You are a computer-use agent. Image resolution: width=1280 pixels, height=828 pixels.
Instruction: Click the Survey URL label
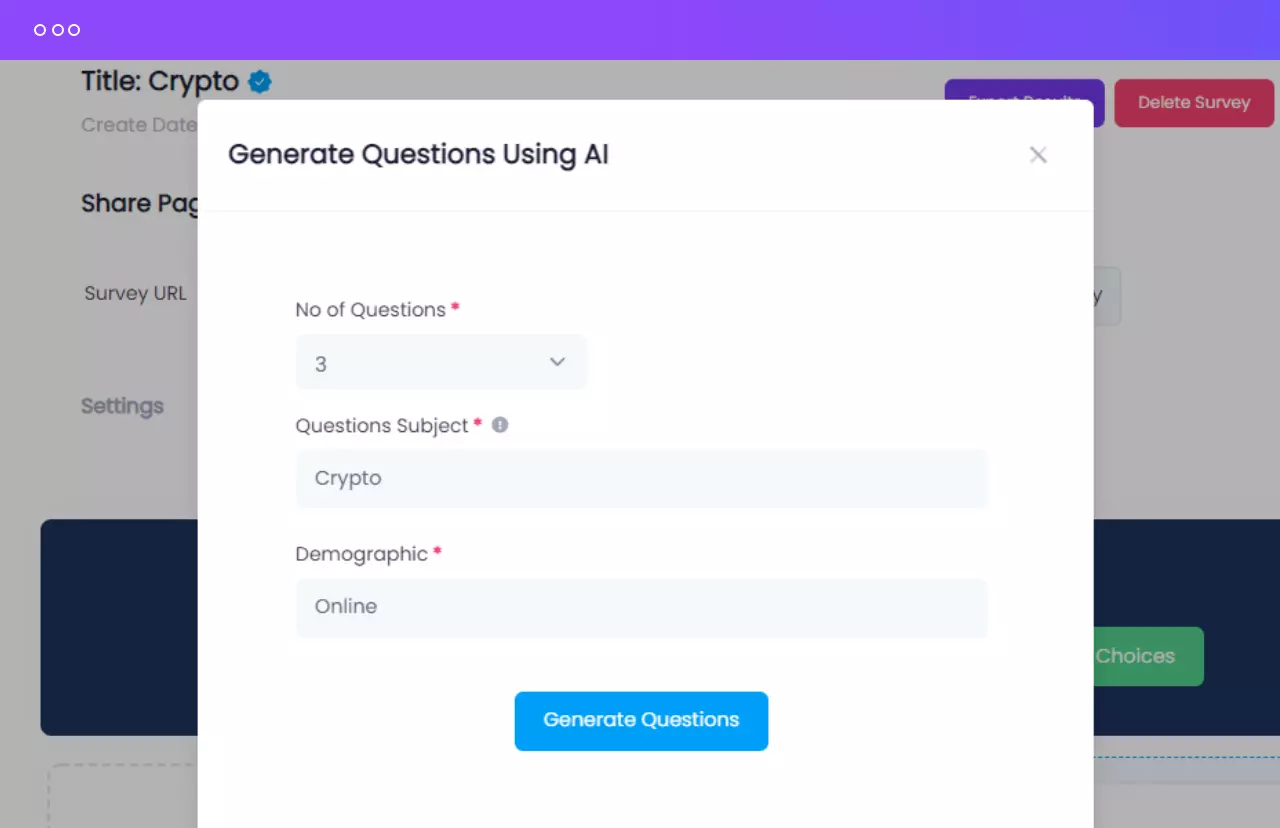135,293
